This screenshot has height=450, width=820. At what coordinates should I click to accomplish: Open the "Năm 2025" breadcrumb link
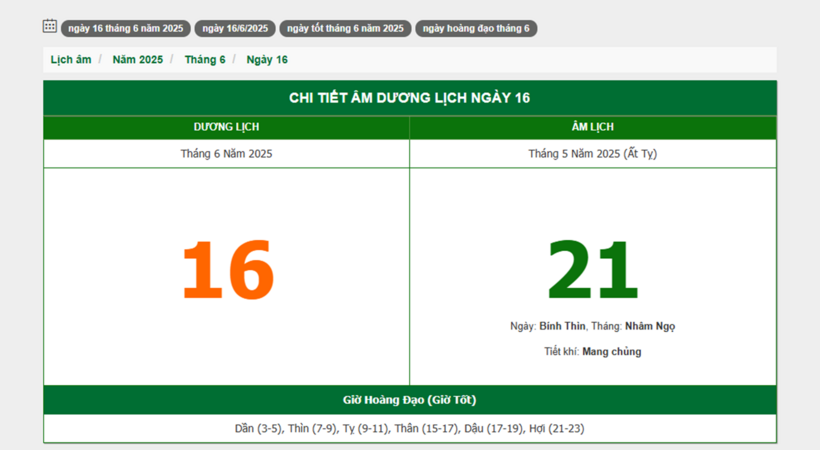(138, 60)
